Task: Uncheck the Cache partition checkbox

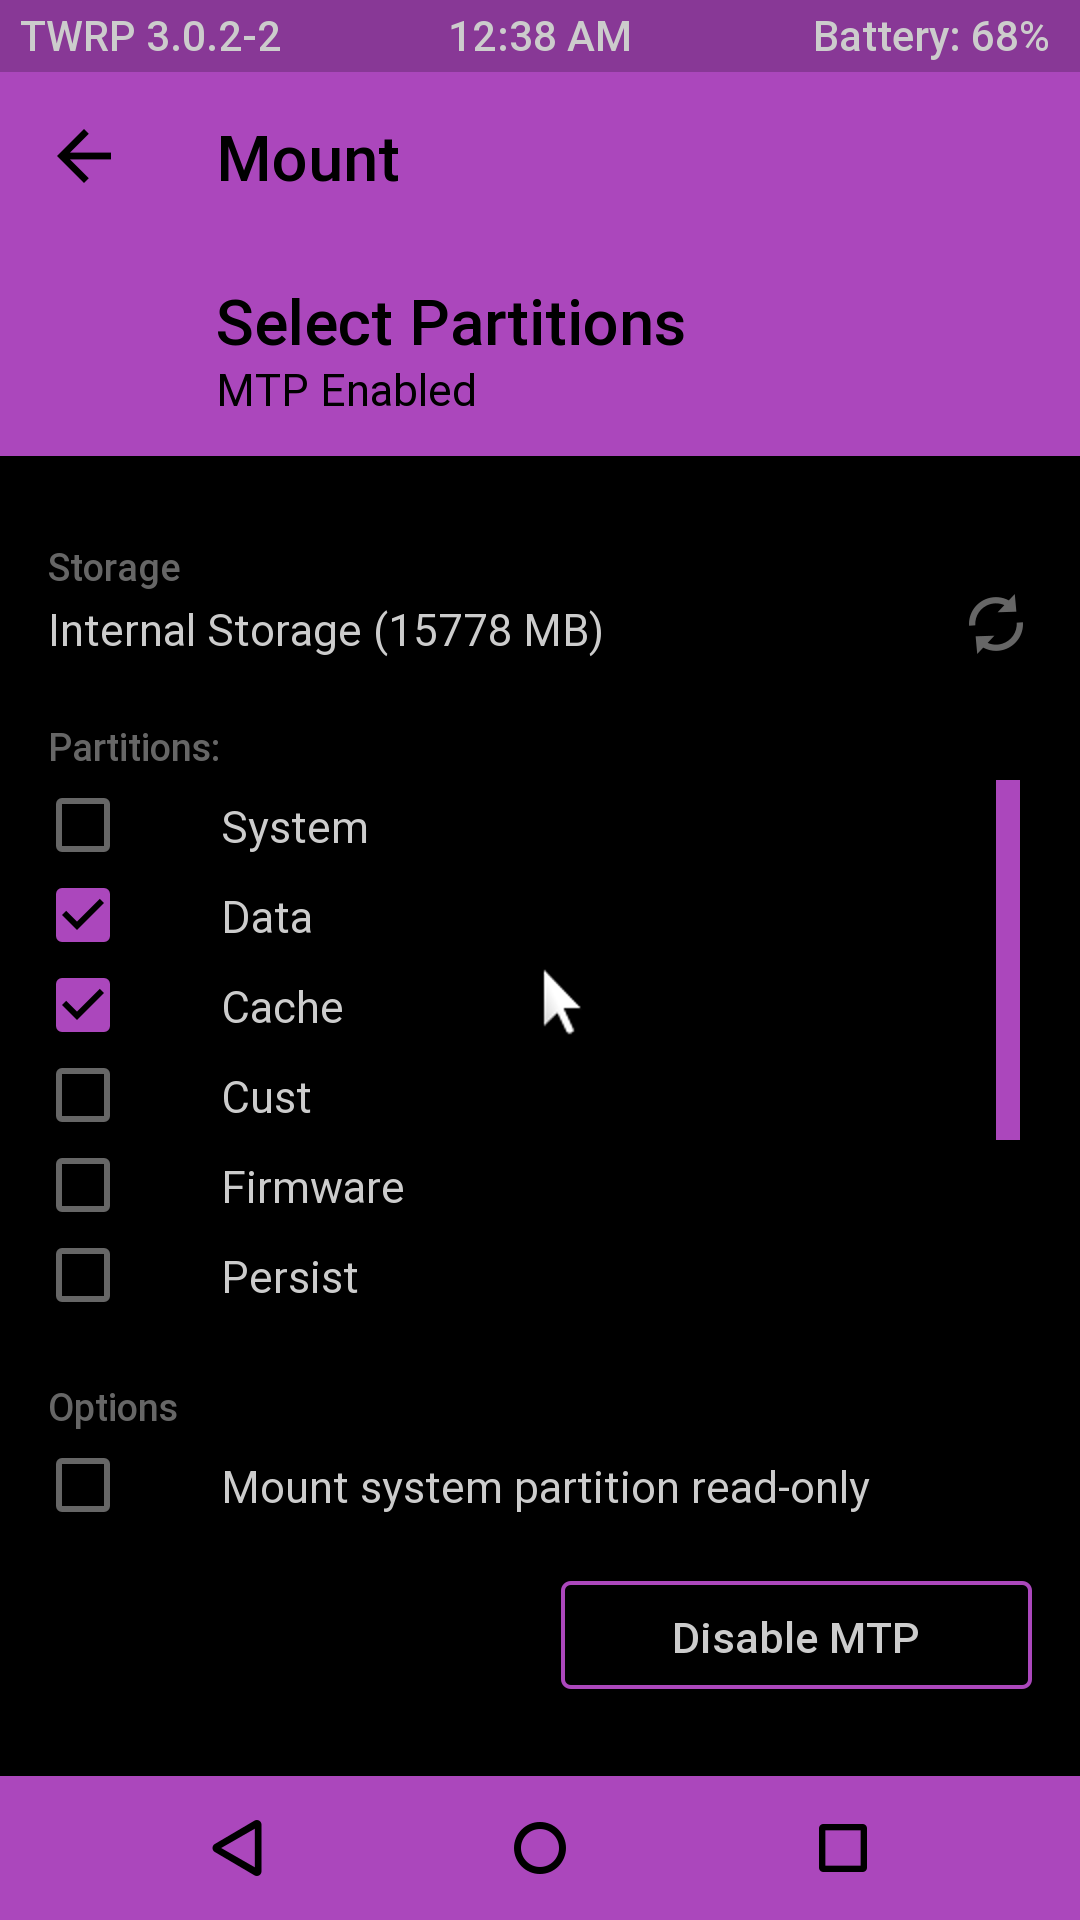Action: (83, 1006)
